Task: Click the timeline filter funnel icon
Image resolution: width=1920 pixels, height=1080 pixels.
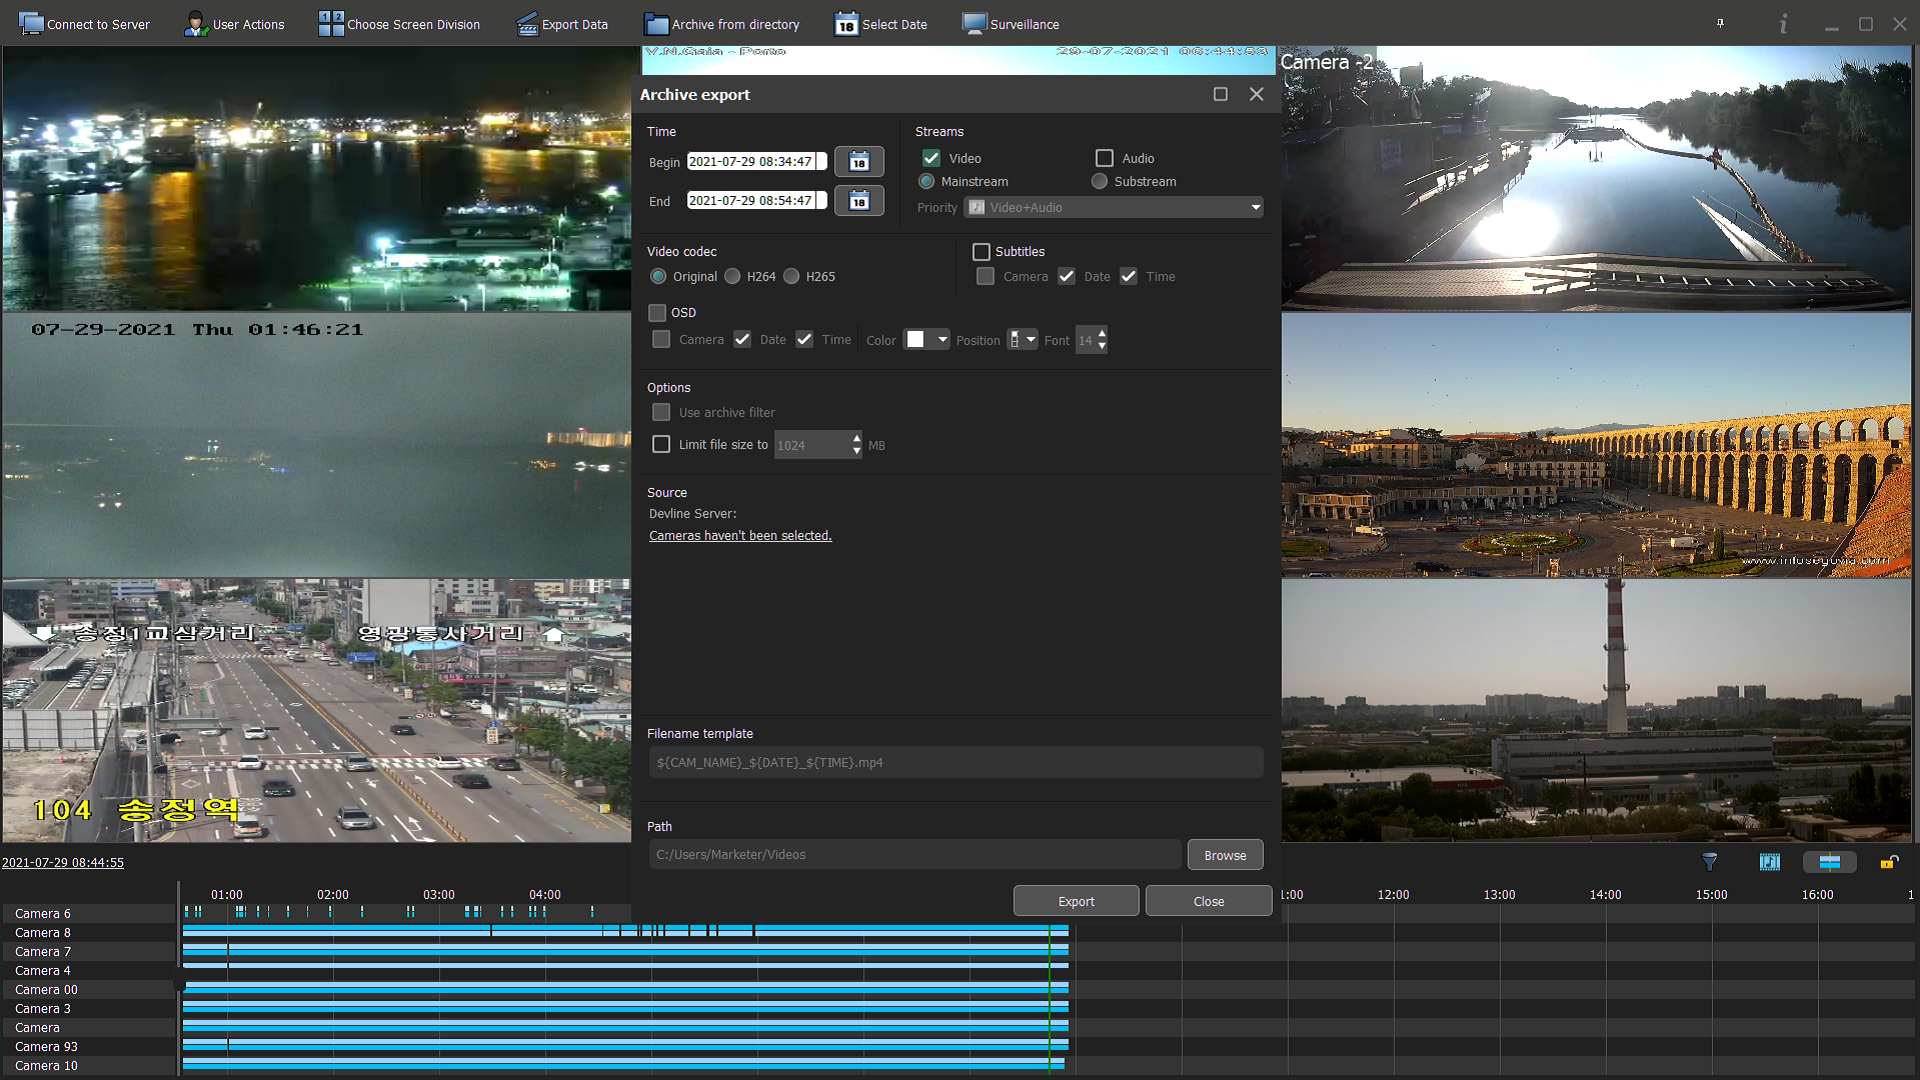Action: [x=1710, y=862]
